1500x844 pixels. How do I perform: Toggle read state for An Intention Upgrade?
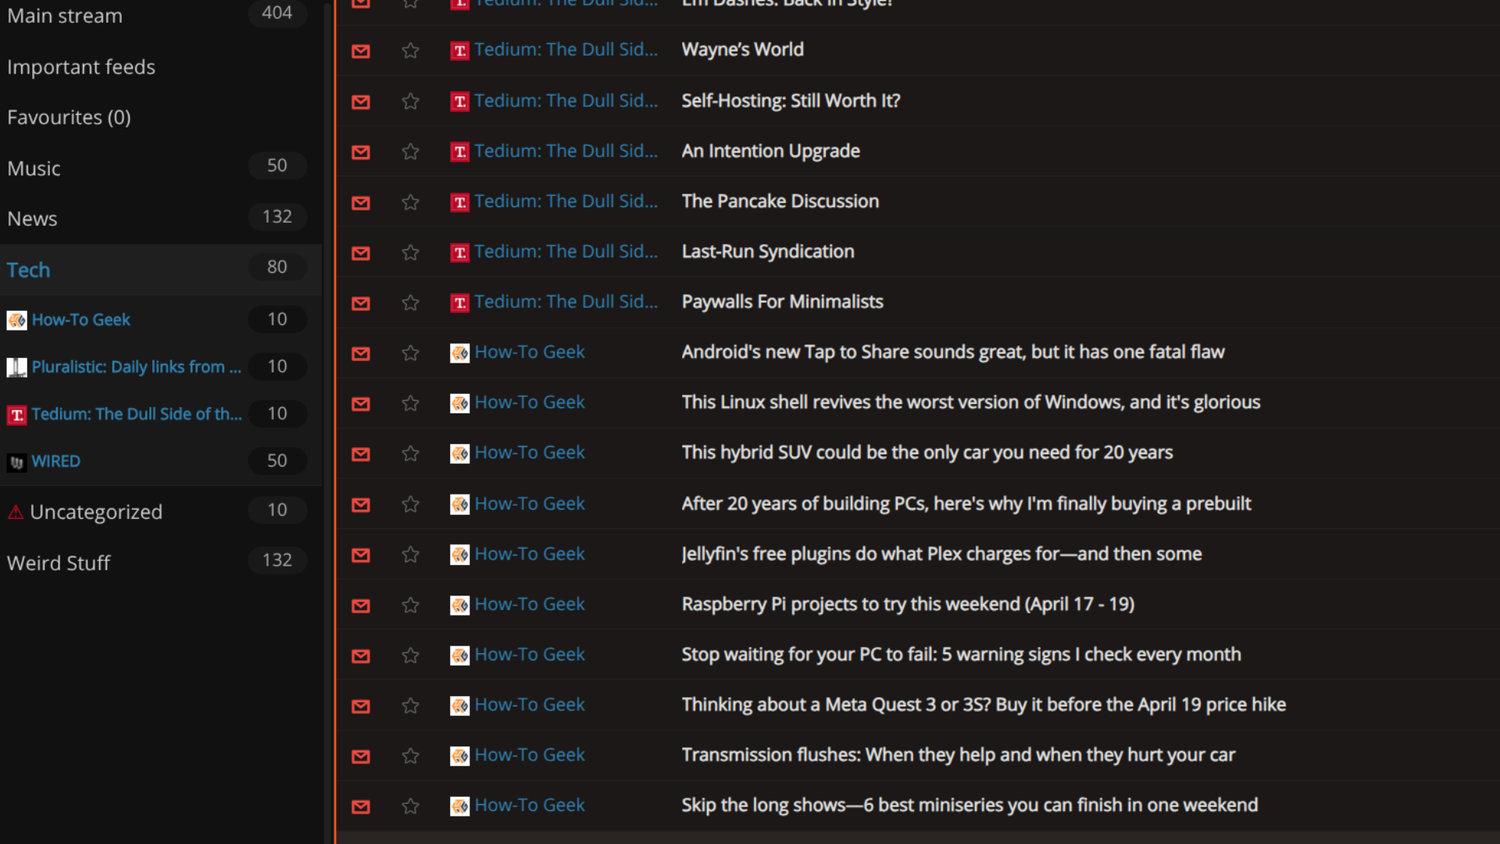click(x=361, y=151)
